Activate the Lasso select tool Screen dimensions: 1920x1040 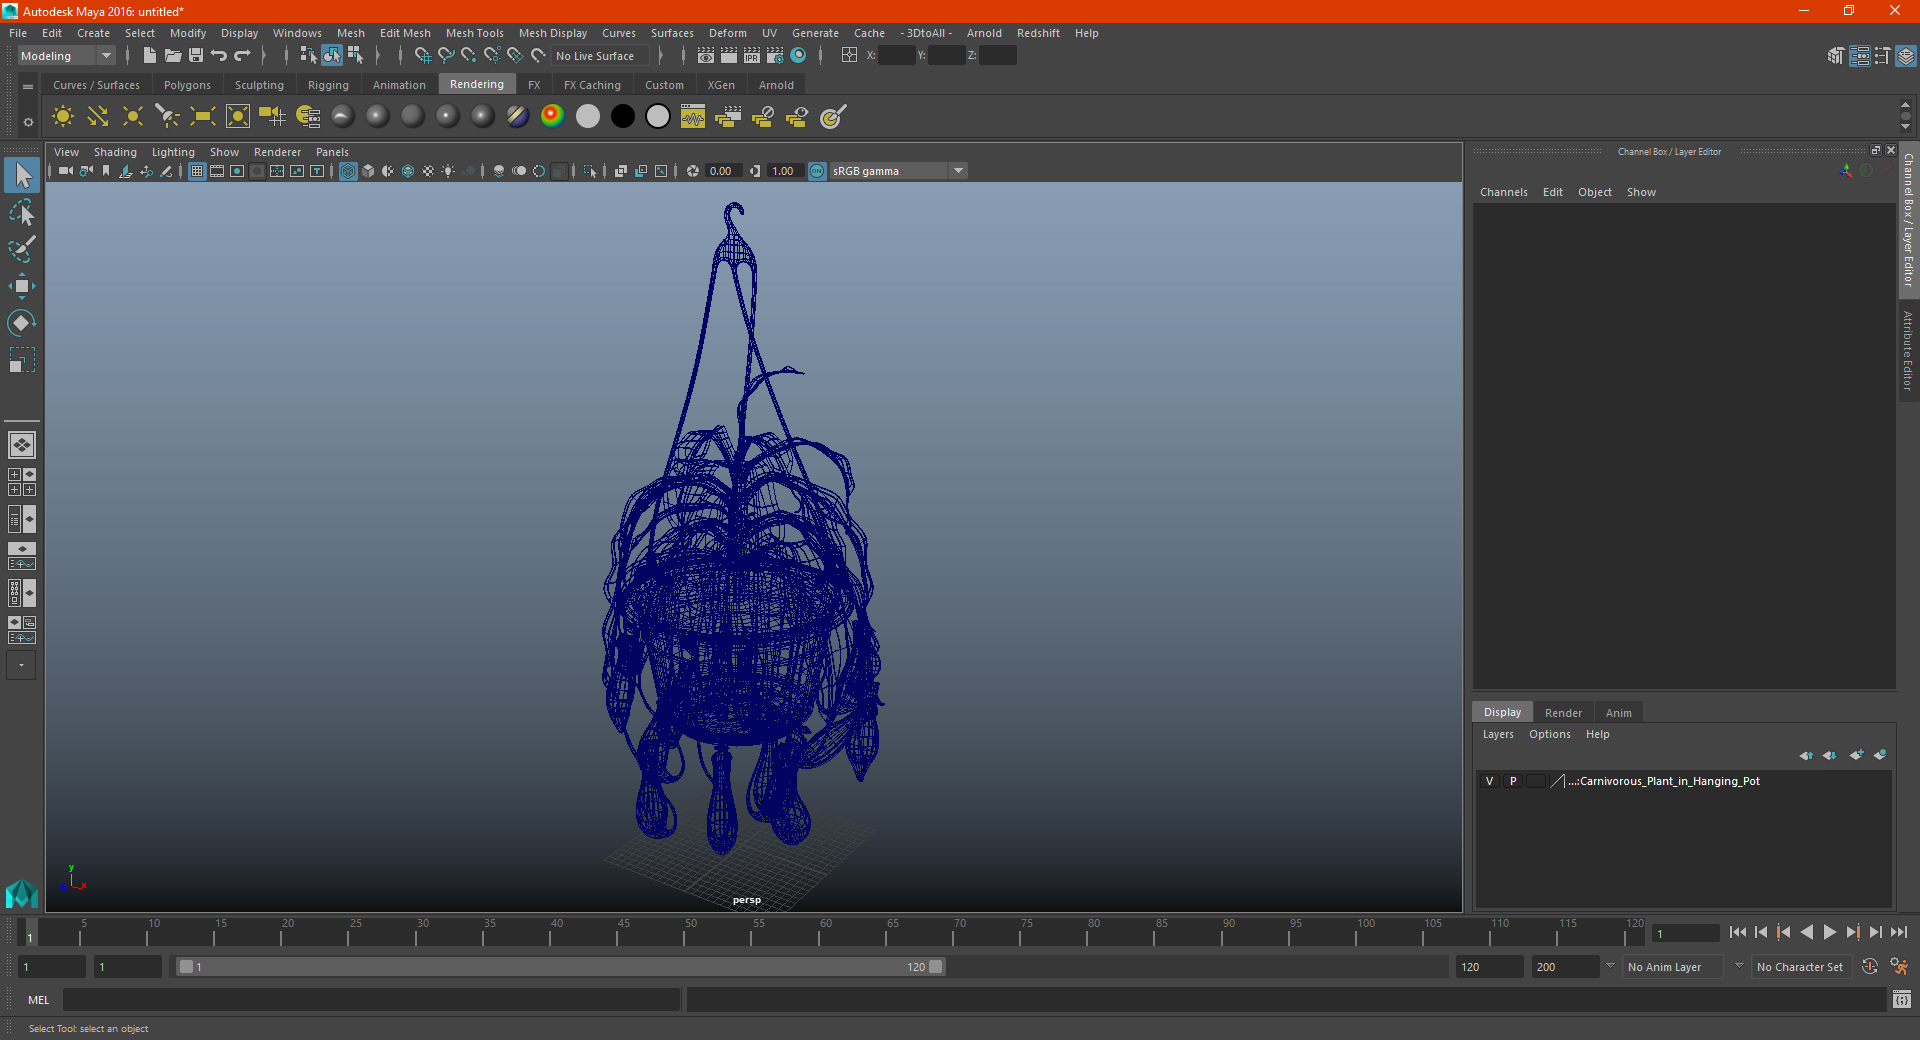click(x=22, y=212)
